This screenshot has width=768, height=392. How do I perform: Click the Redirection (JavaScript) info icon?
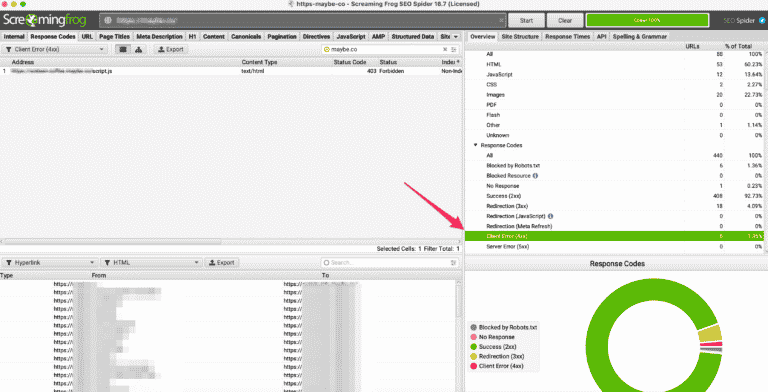551,216
